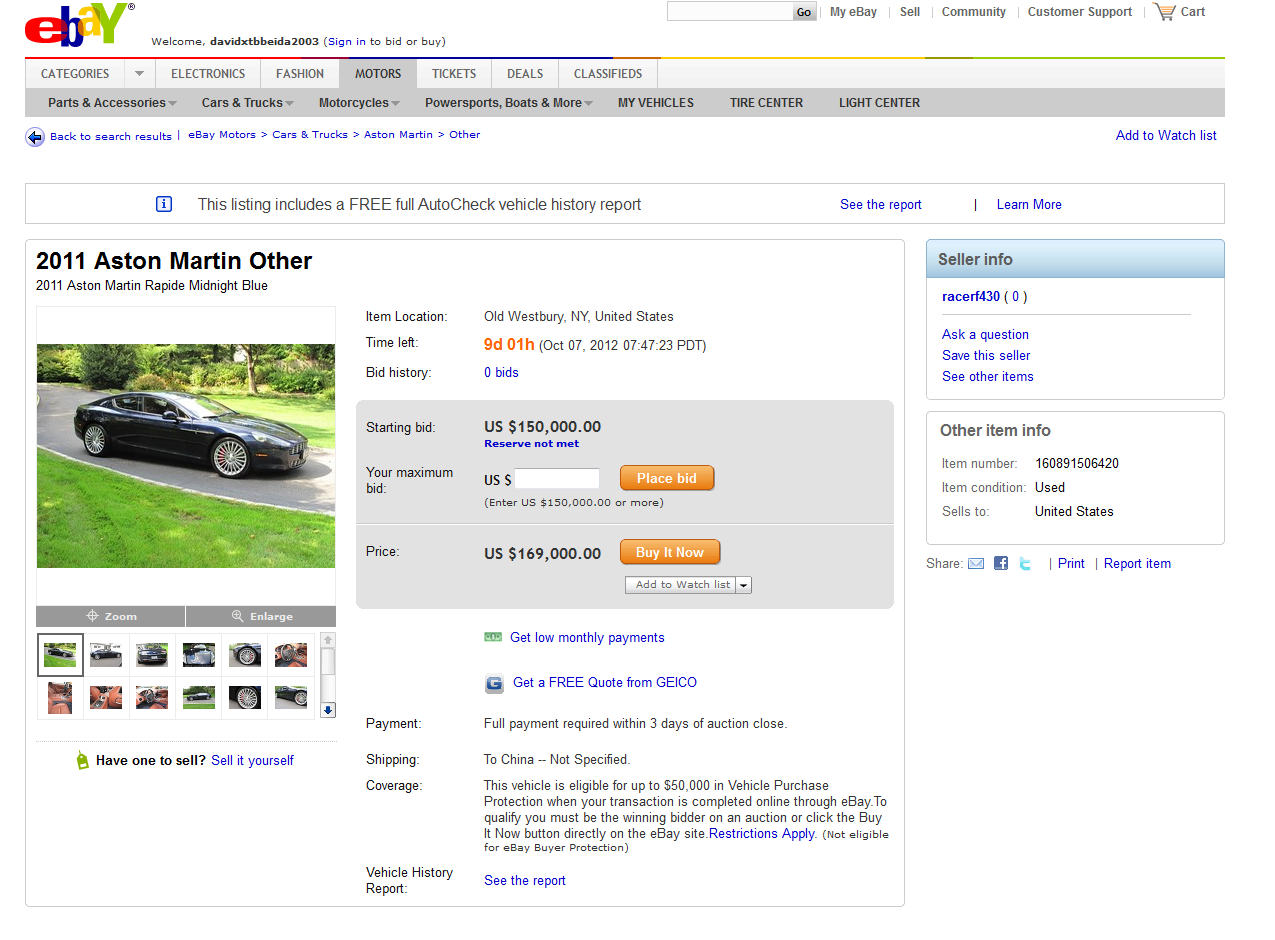Switch to the ELECTRONICS tab
Viewport: 1275px width, 940px height.
click(208, 74)
